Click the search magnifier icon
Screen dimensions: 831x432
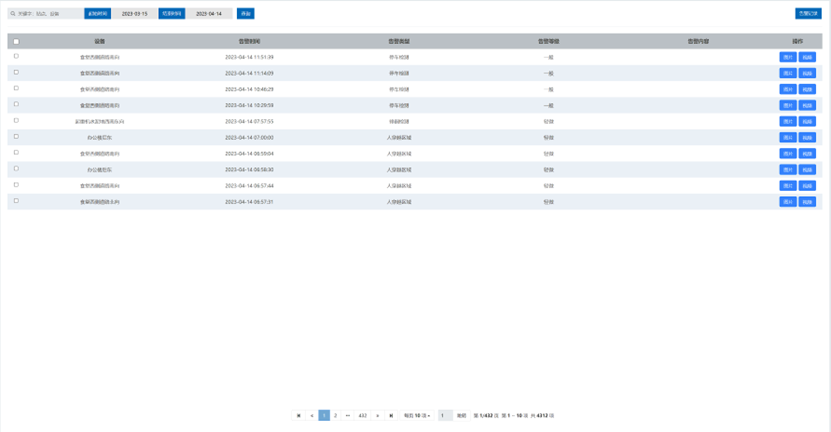[x=13, y=14]
